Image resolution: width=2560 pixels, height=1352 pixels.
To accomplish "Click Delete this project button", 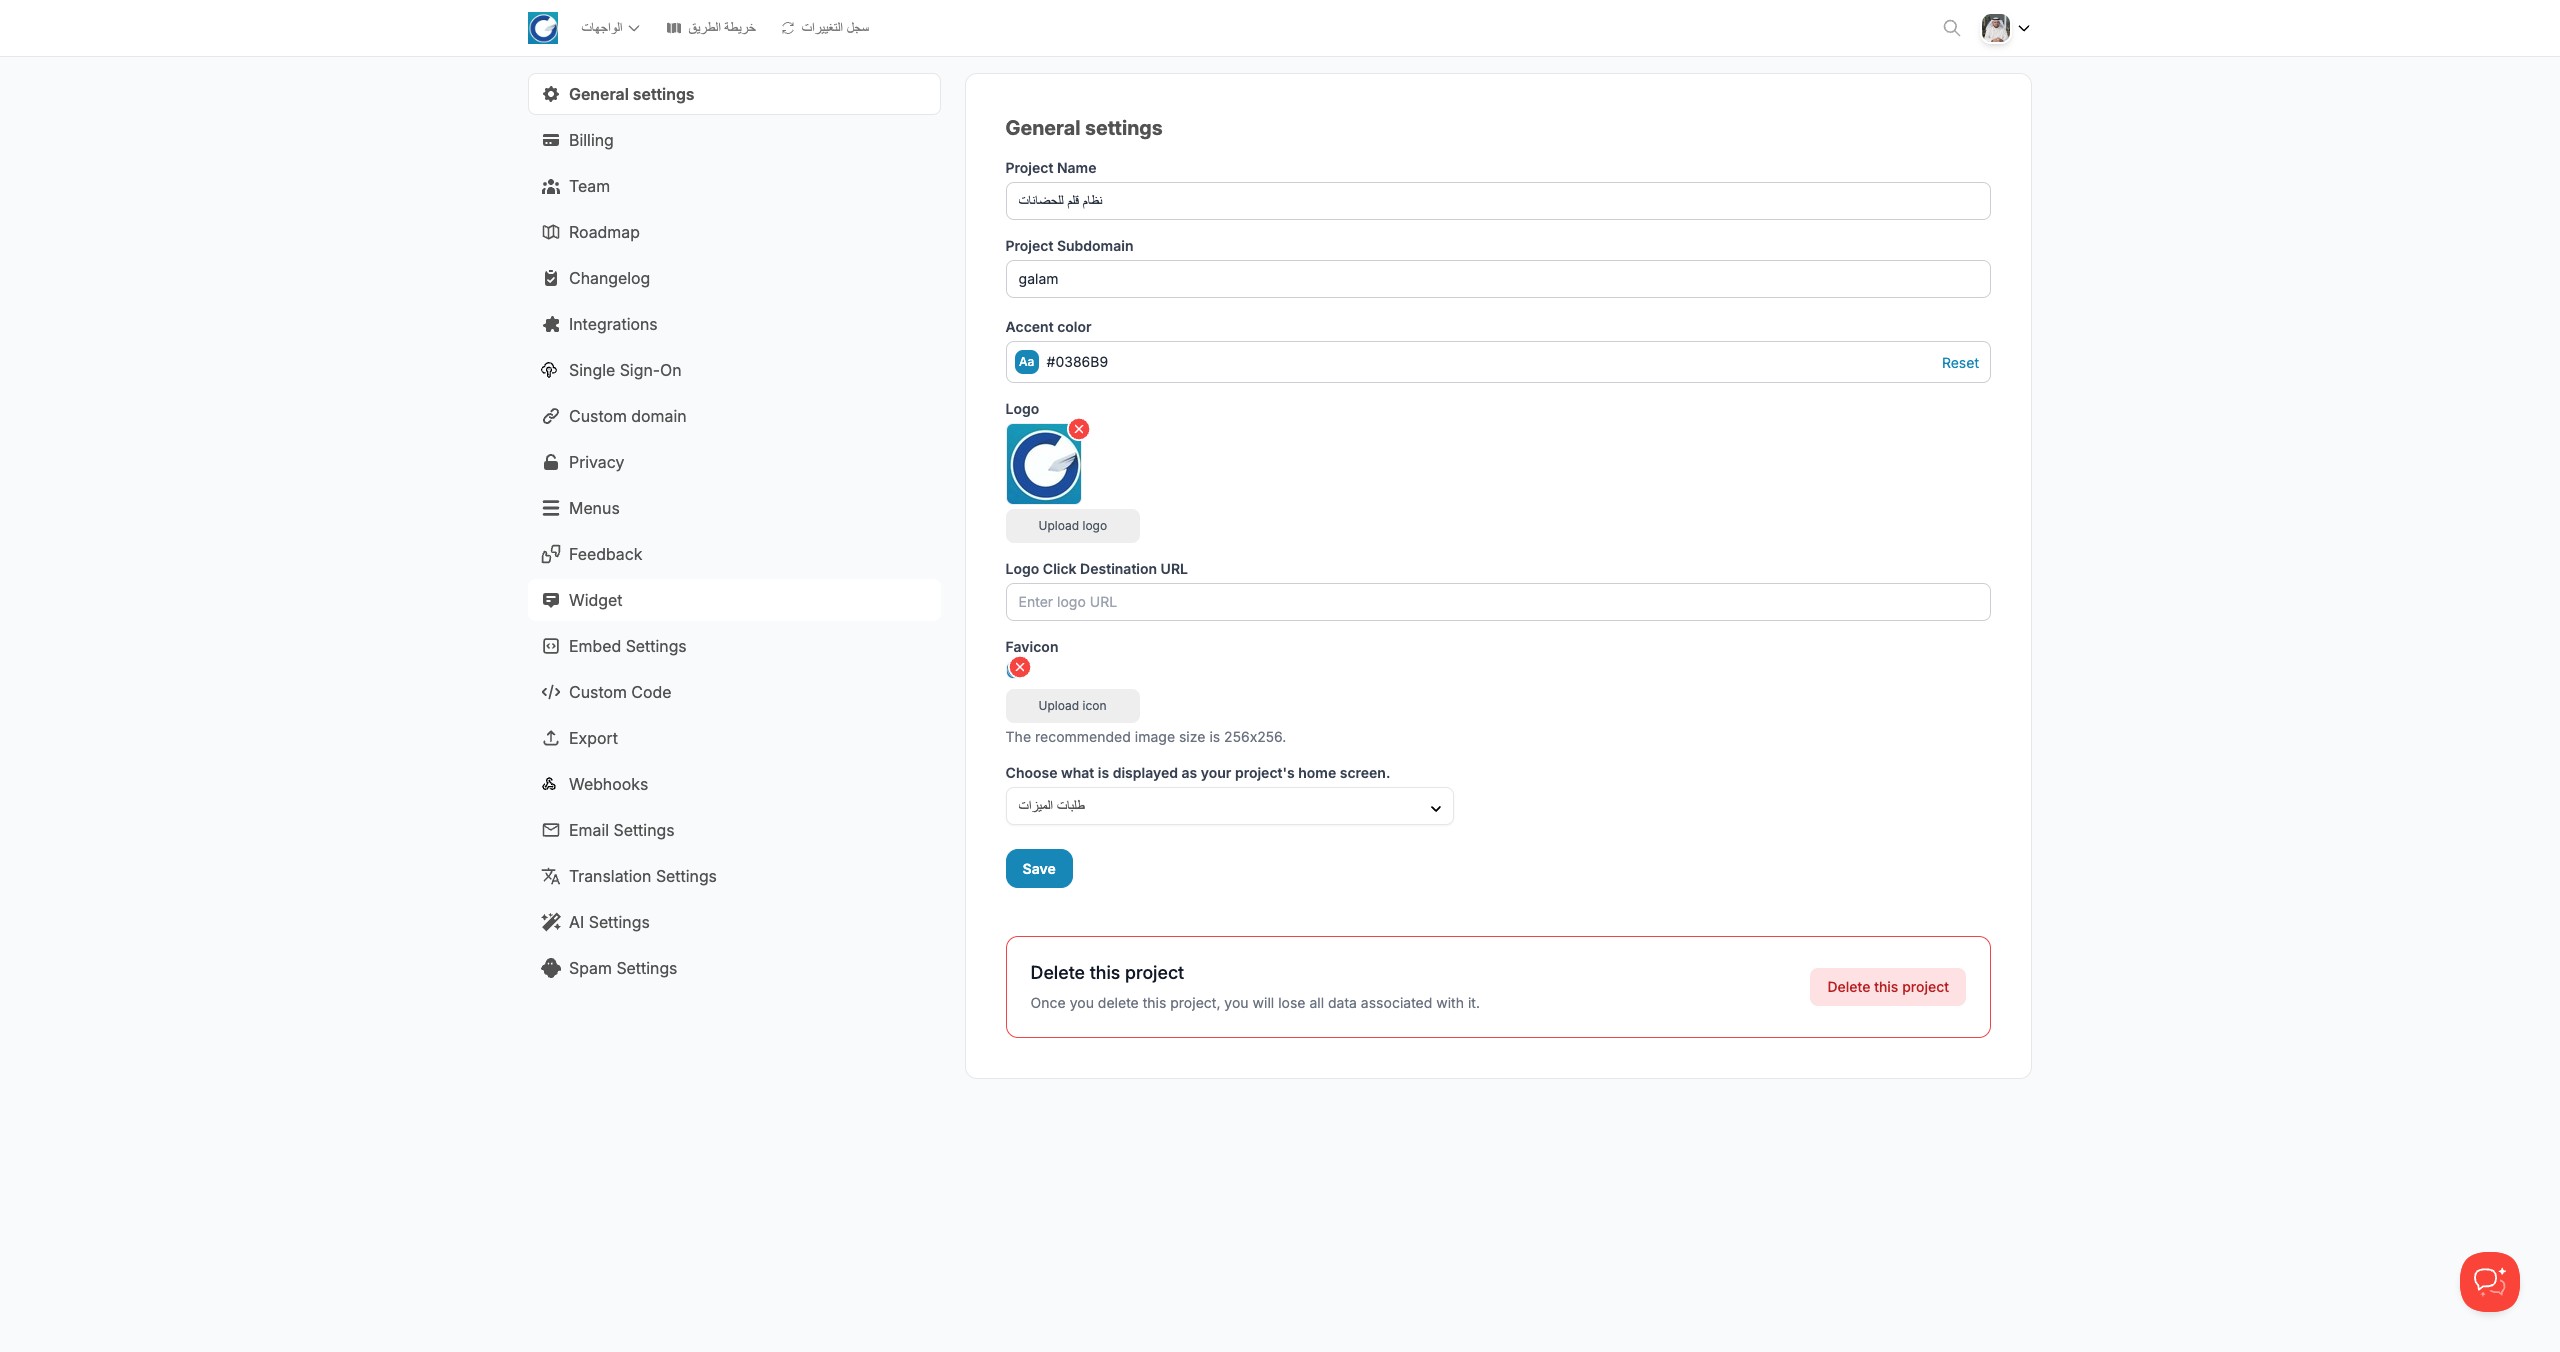I will pos(1887,987).
